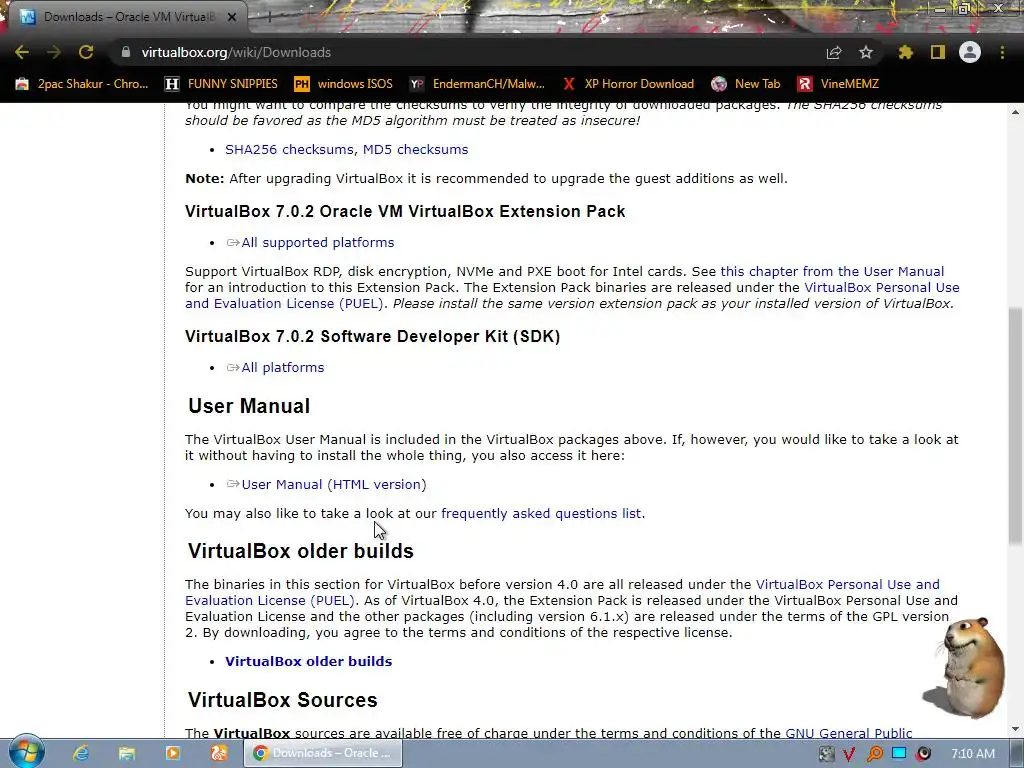Click the red V tray icon
The height and width of the screenshot is (768, 1024).
click(x=849, y=754)
